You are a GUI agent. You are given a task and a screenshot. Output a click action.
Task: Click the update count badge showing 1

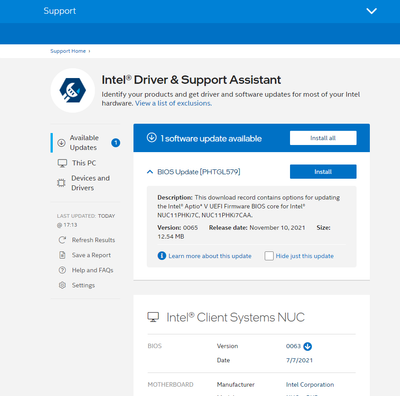[x=116, y=143]
